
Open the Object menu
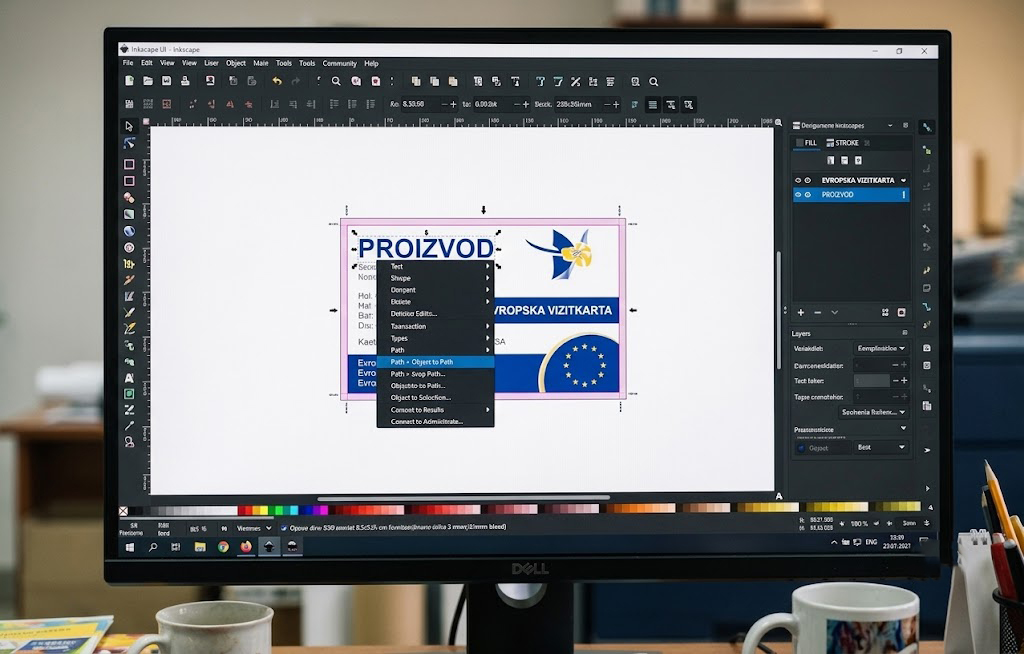[236, 63]
